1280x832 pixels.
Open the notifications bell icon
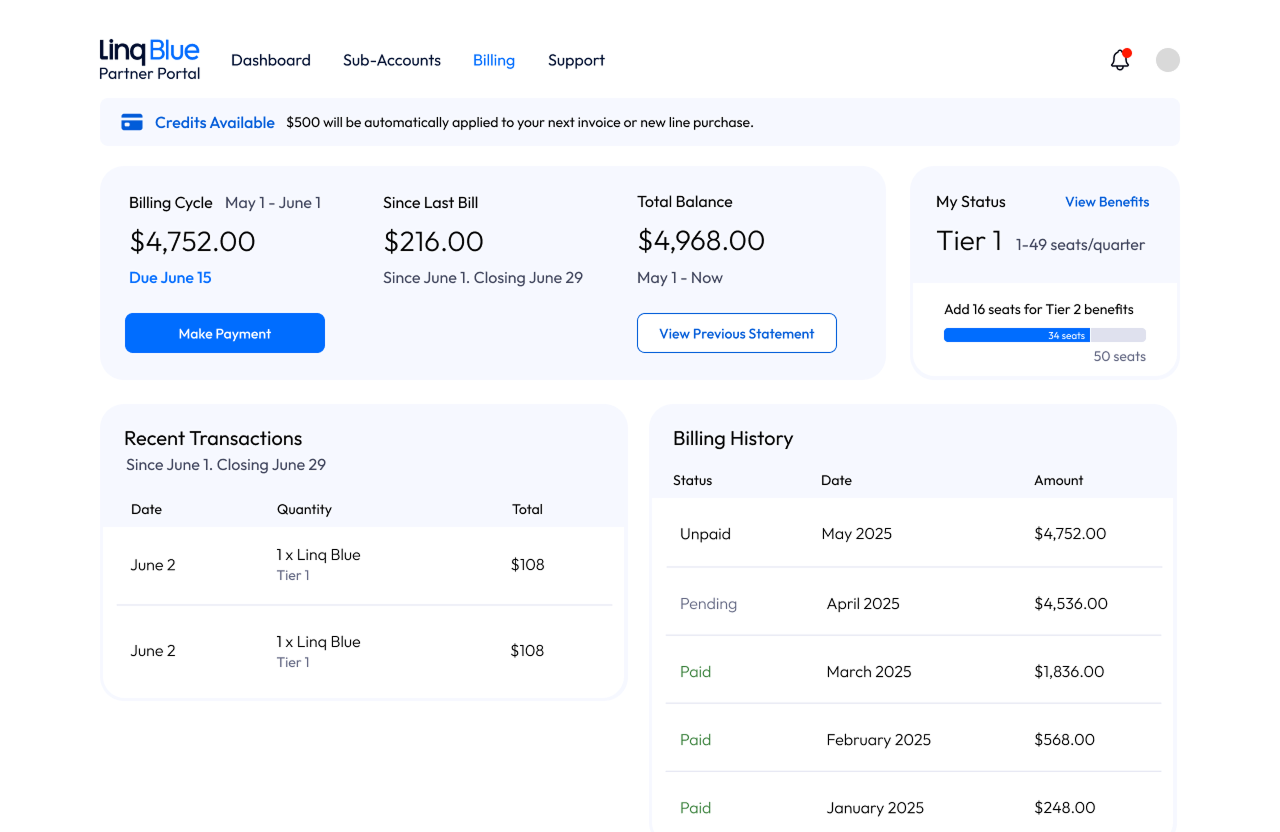[1120, 60]
